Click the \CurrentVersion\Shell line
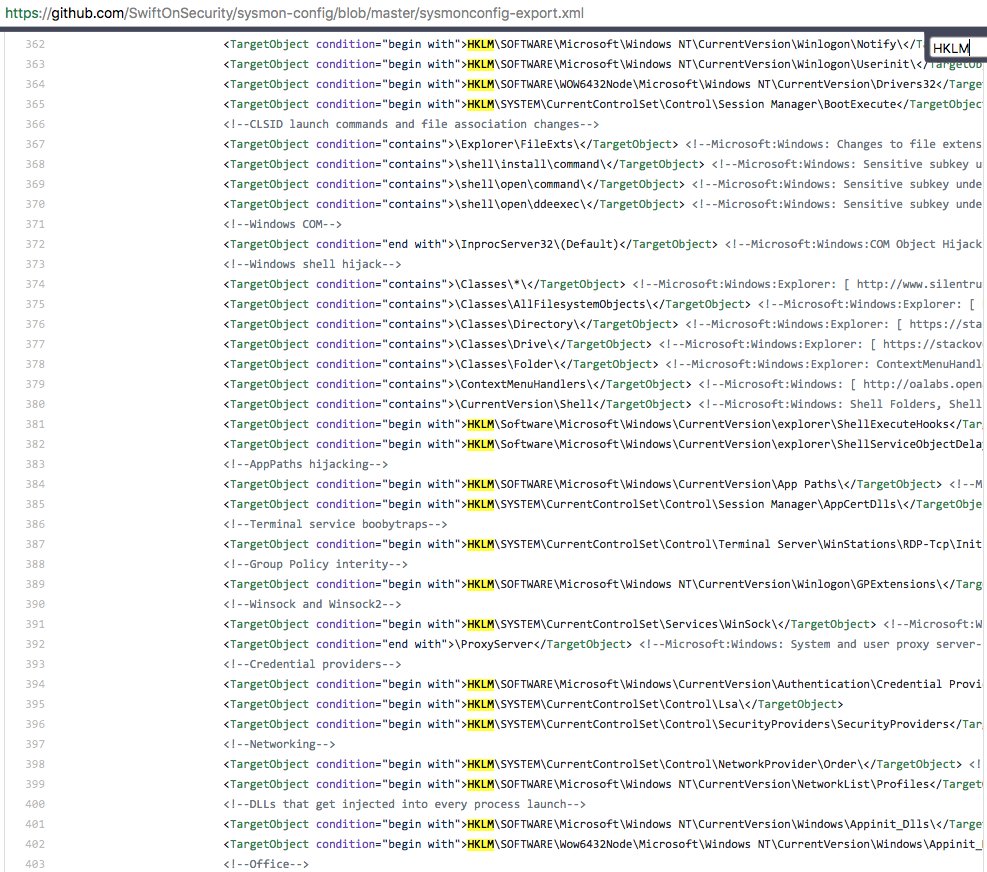The image size is (987, 872). (603, 404)
